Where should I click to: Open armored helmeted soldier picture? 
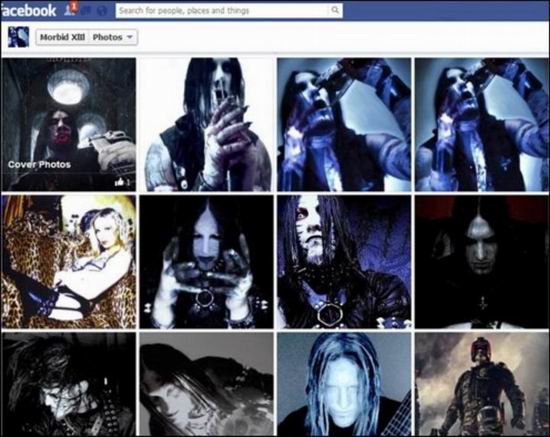click(482, 384)
